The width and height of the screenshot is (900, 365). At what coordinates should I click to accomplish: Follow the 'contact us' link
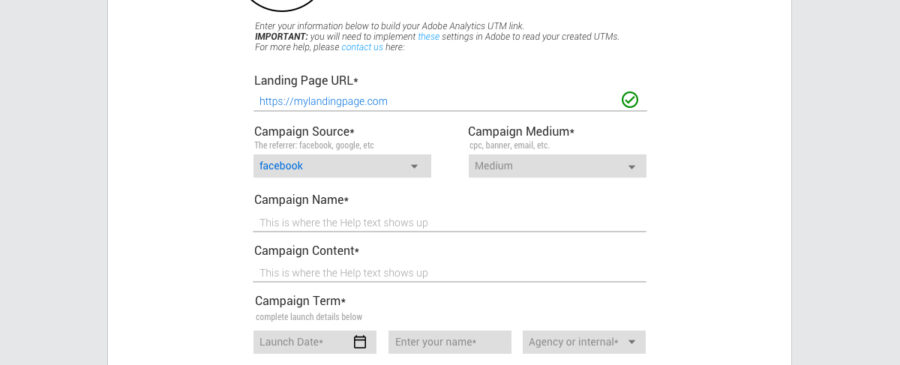362,47
